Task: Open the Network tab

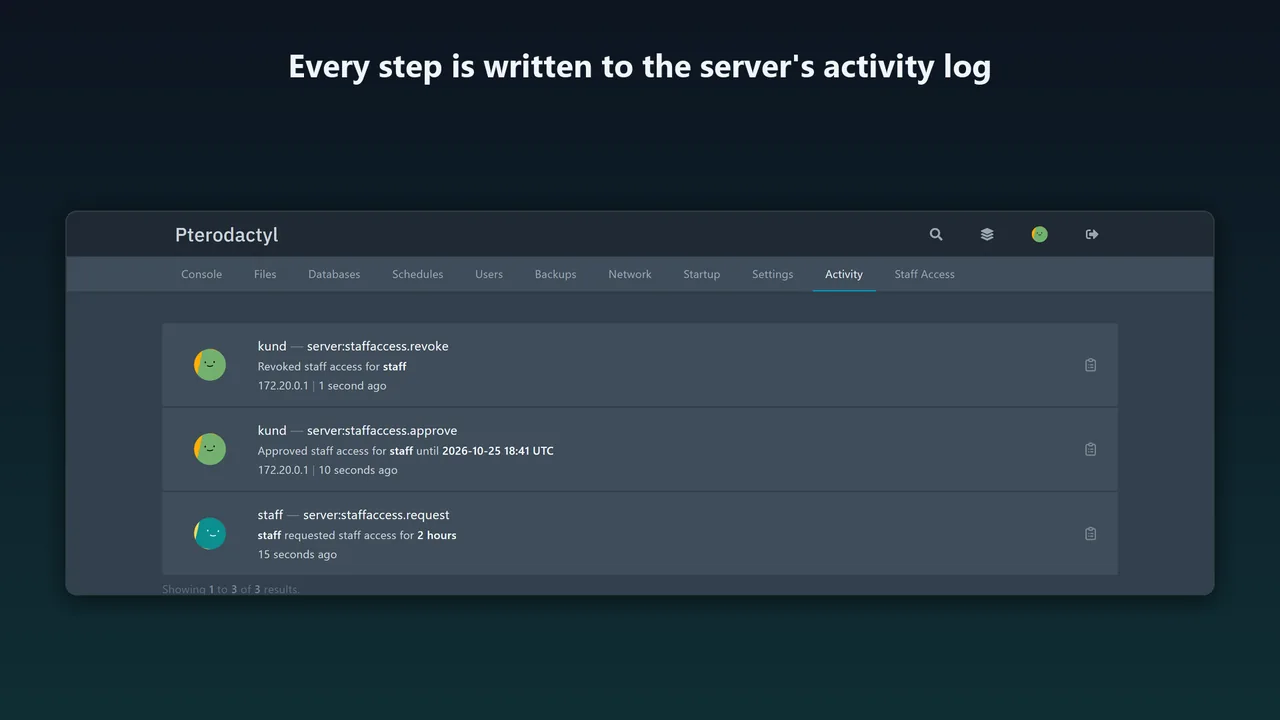Action: [630, 274]
